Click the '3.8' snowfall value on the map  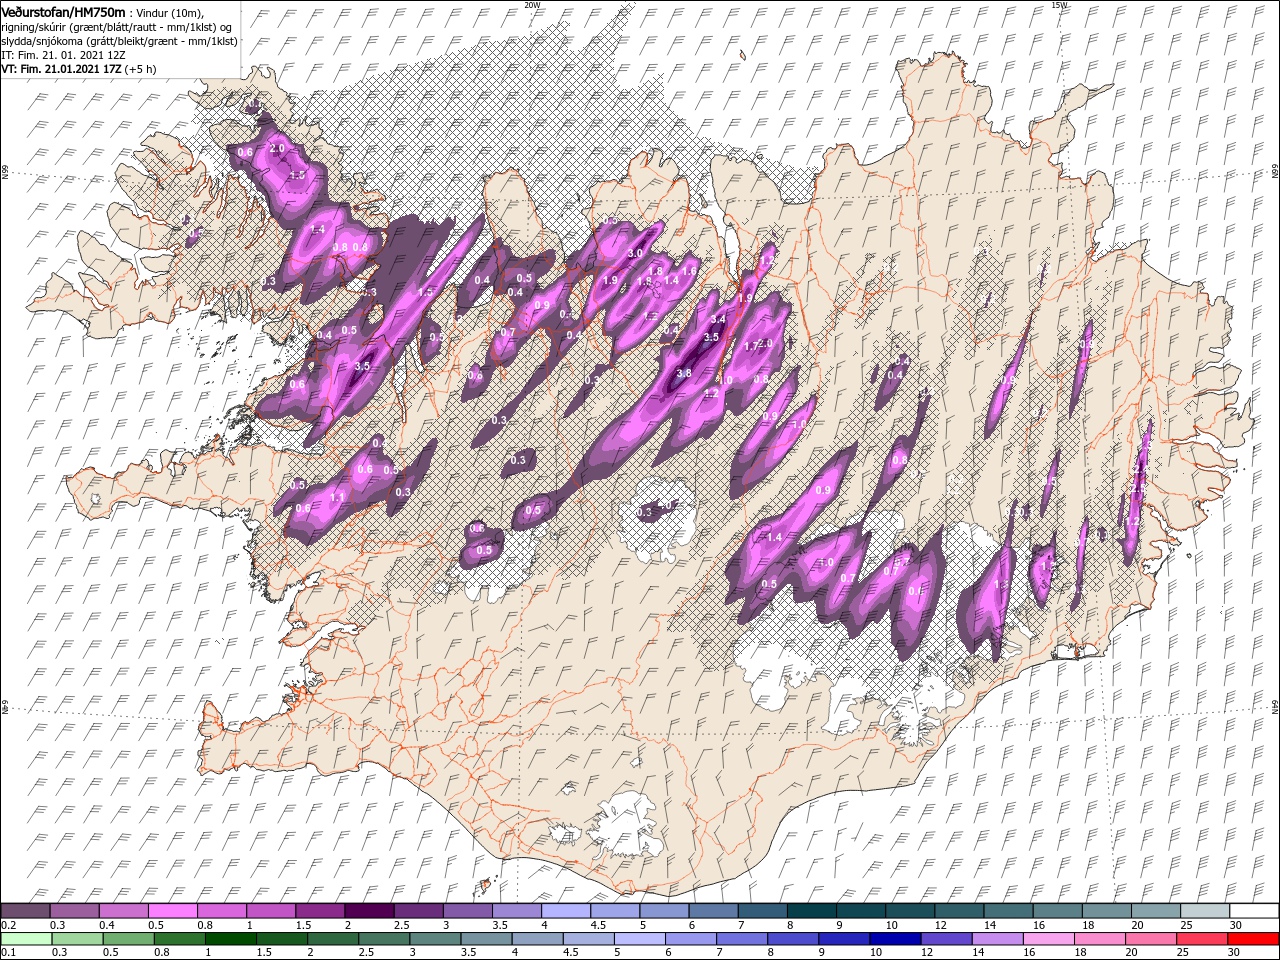click(x=684, y=373)
